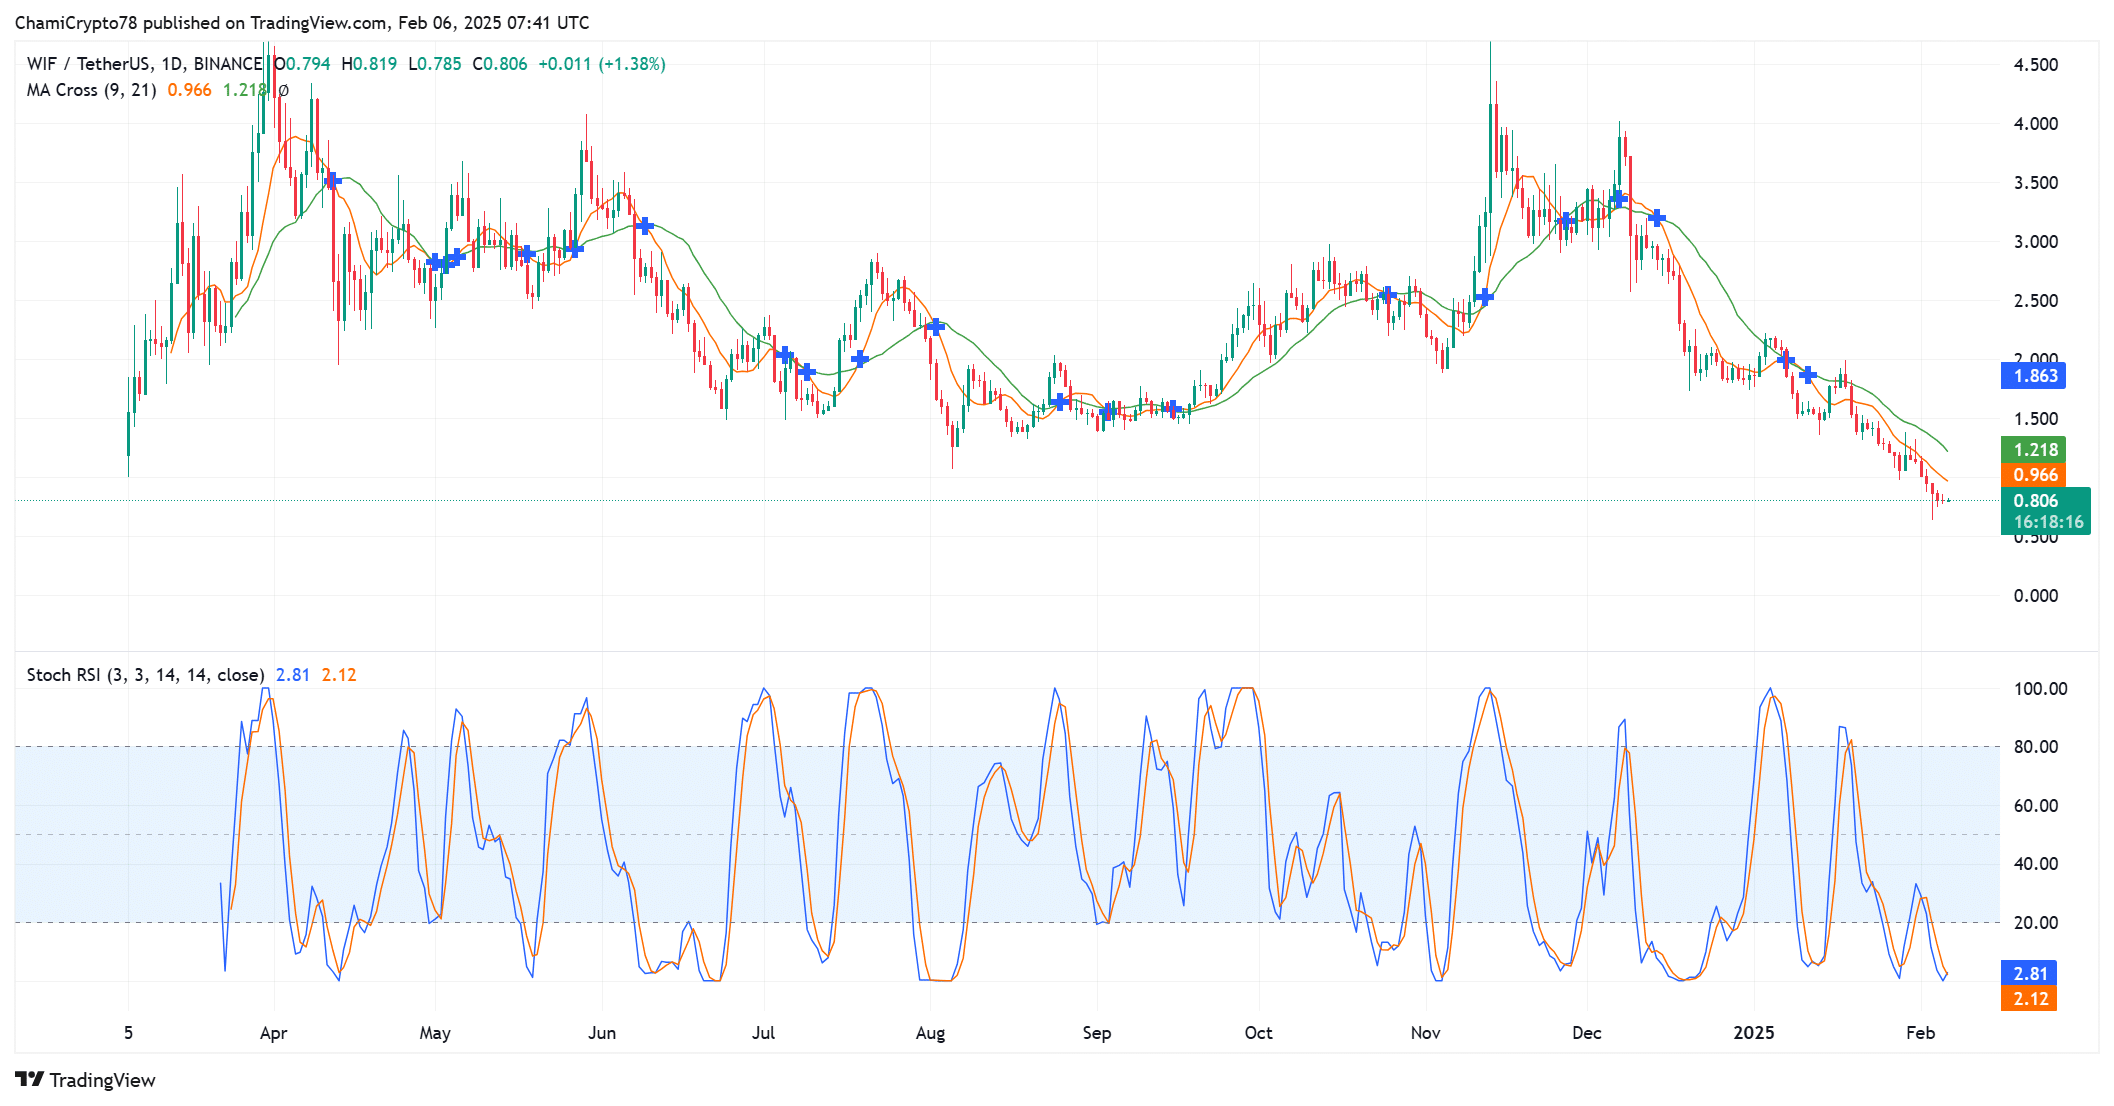The width and height of the screenshot is (2114, 1106).
Task: Click the blue cross marker at early August
Action: (x=935, y=326)
